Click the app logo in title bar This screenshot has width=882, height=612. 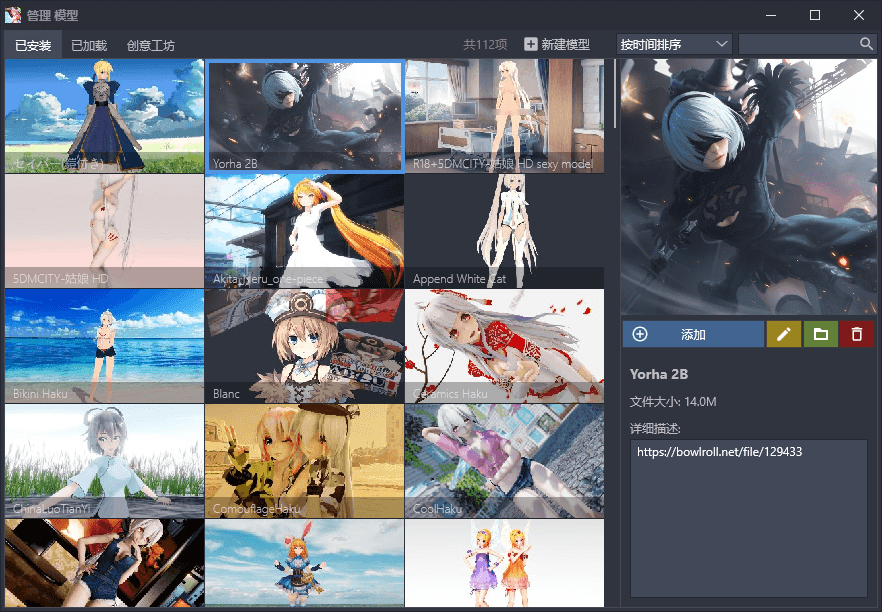pos(13,15)
